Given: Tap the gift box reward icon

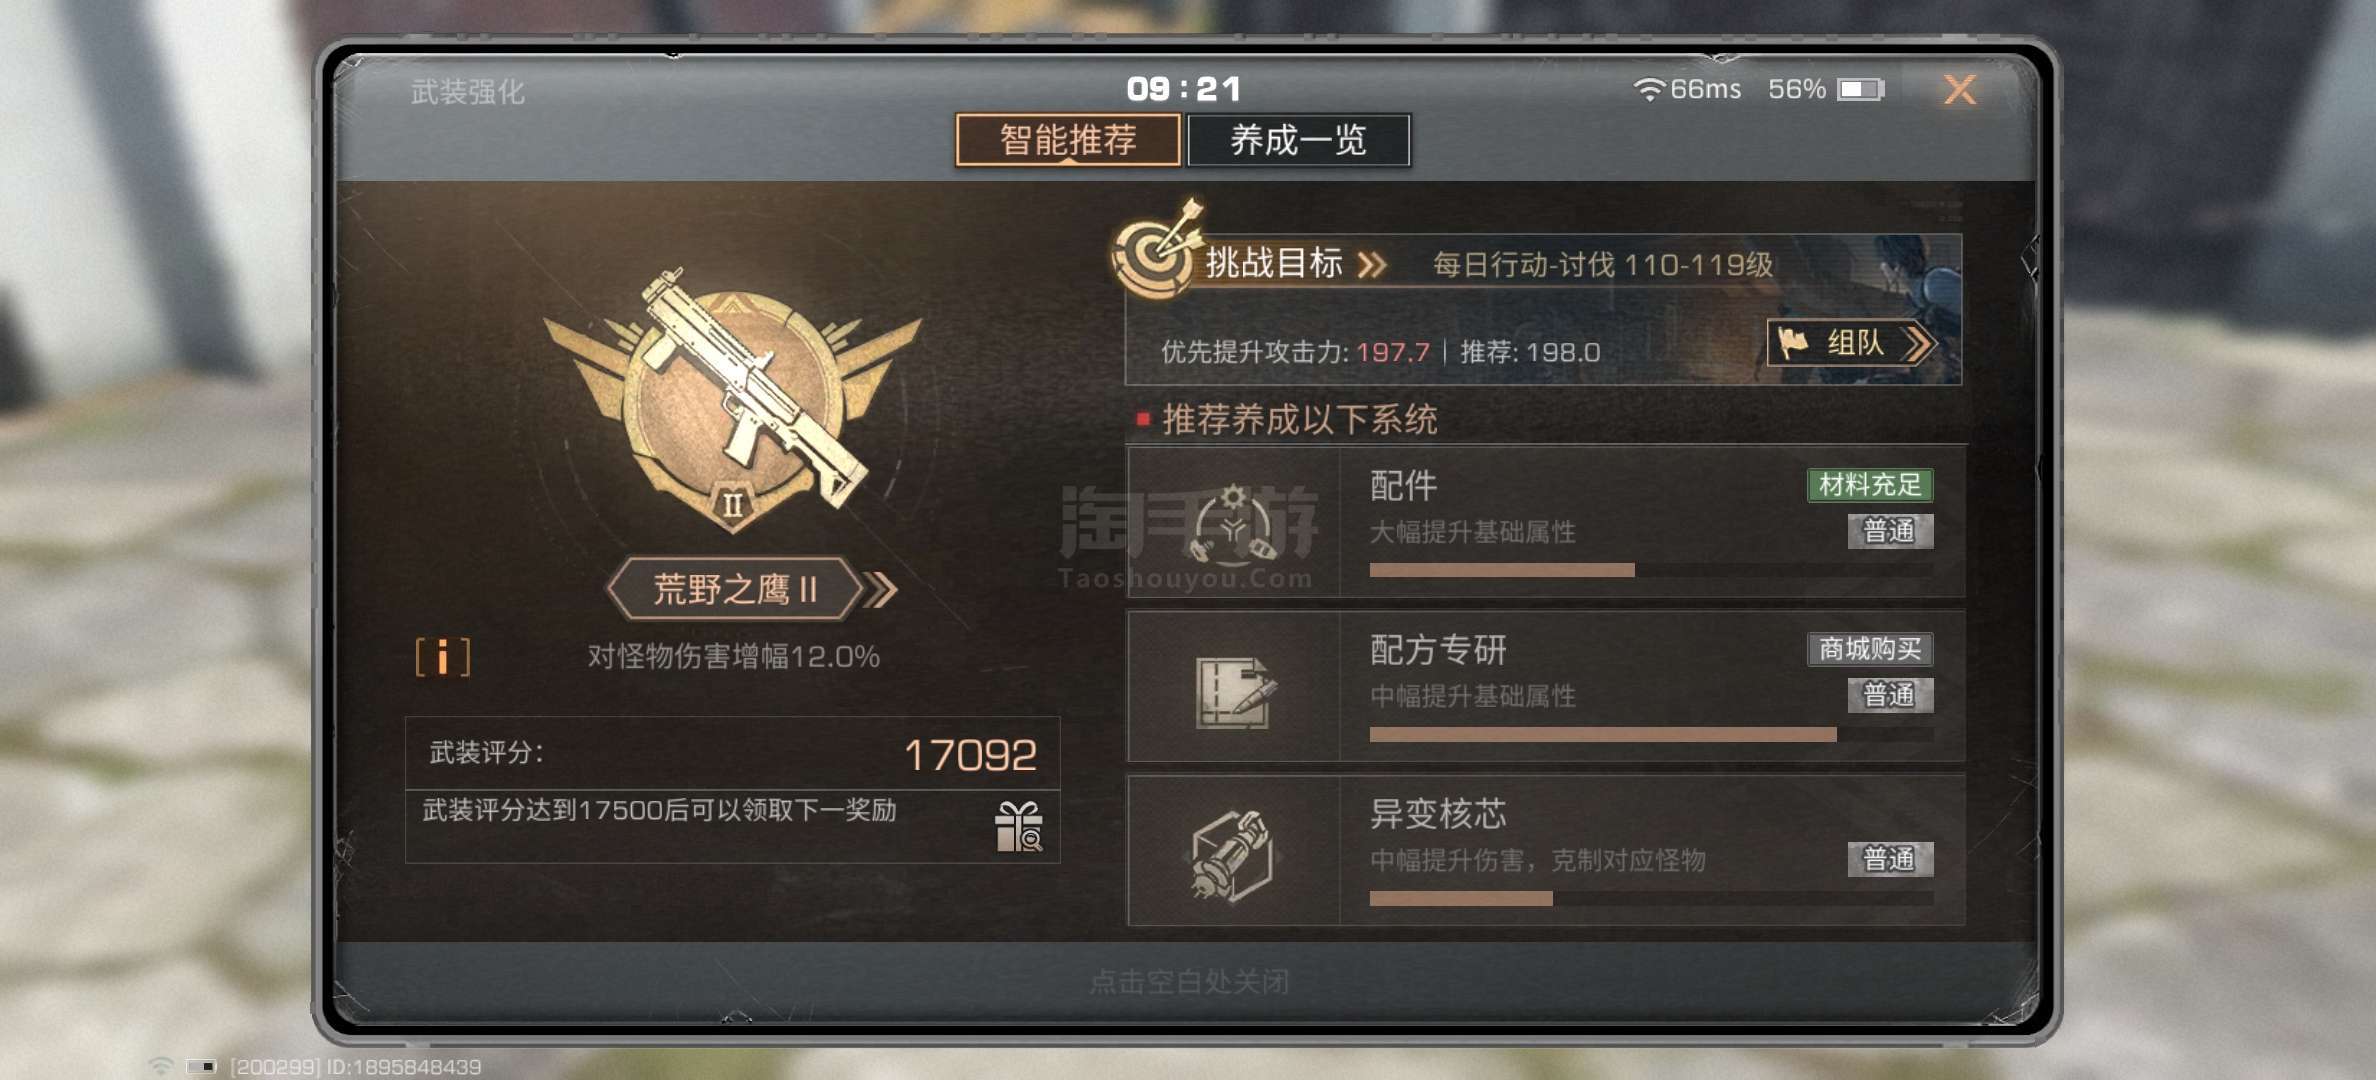Looking at the screenshot, I should tap(1018, 826).
